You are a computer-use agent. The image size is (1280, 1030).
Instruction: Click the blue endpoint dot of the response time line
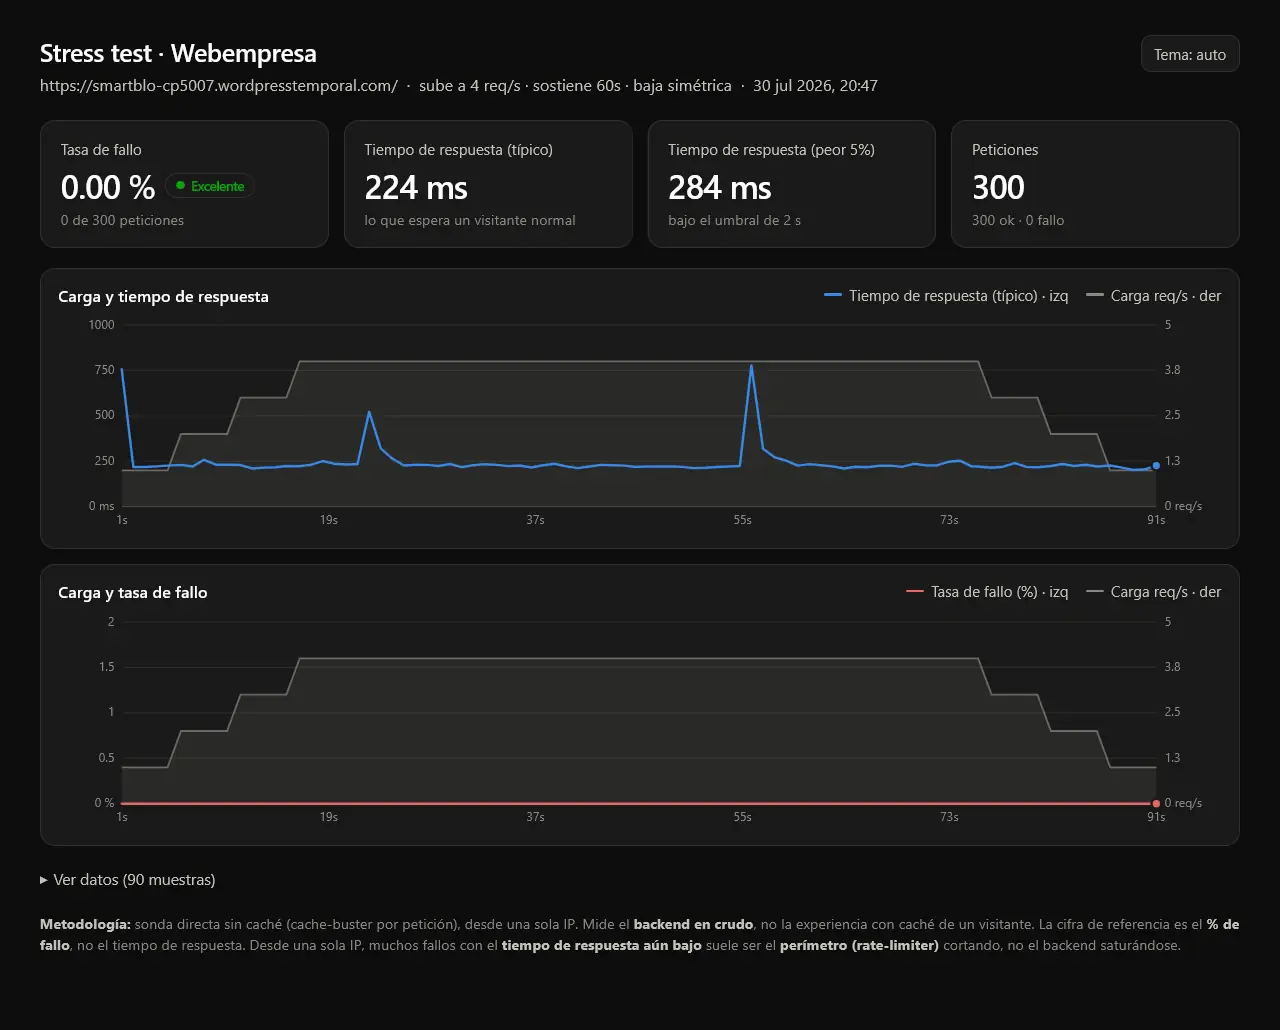(1156, 465)
